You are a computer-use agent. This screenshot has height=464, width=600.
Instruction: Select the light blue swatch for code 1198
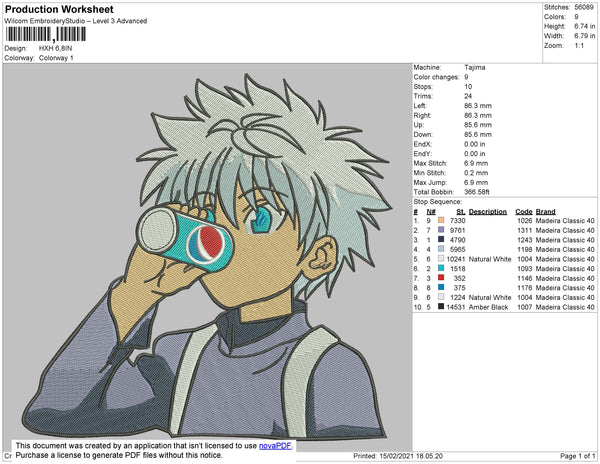pyautogui.click(x=441, y=249)
